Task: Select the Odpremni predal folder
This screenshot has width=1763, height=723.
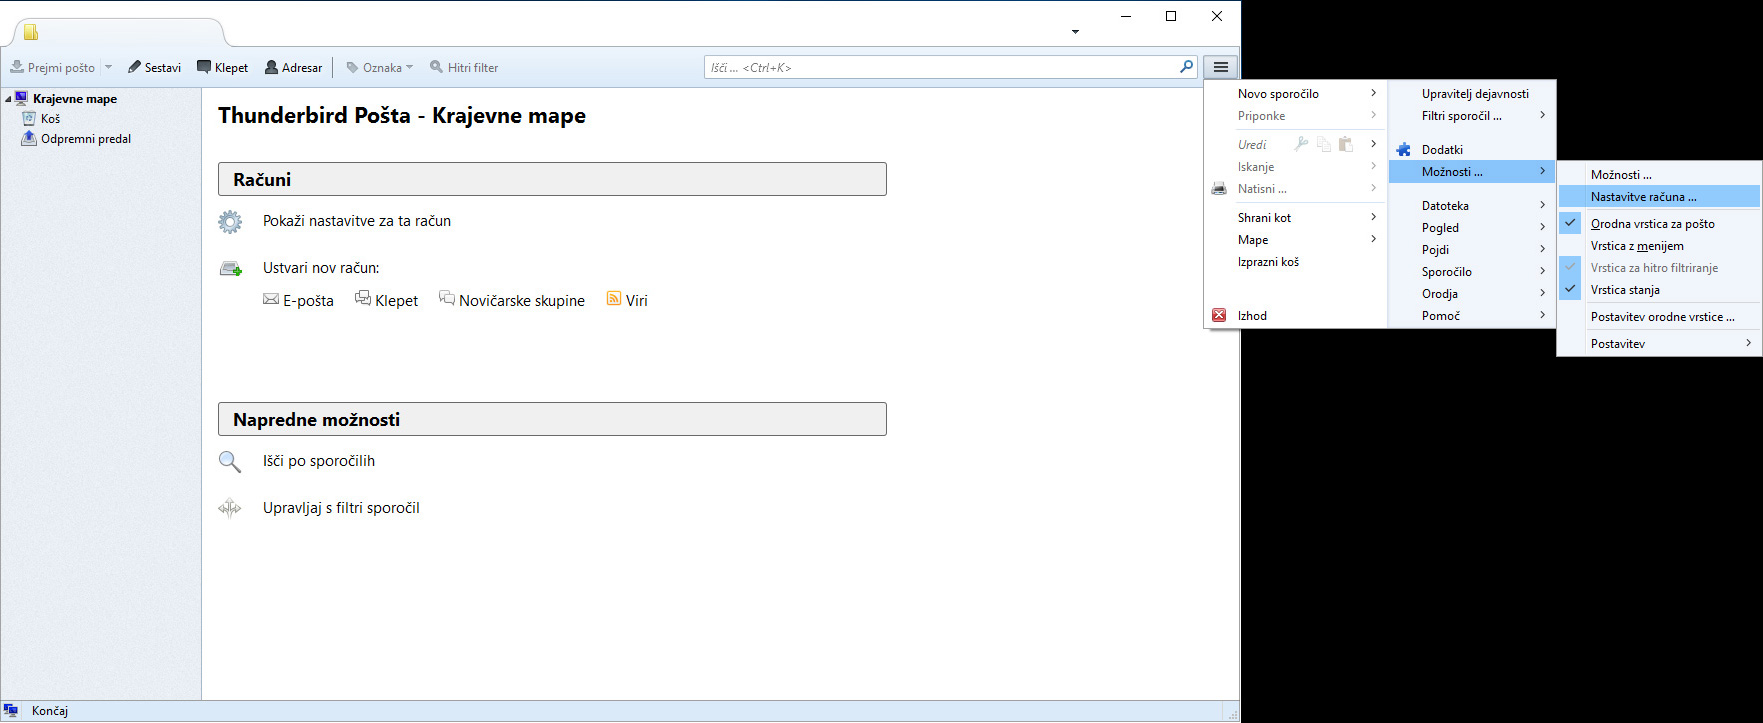Action: pos(86,139)
